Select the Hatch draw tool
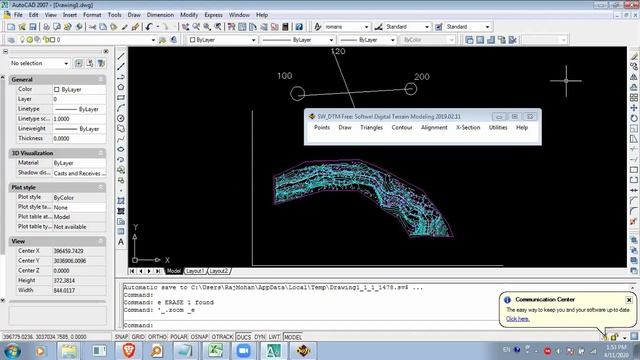The height and width of the screenshot is (360, 640). (121, 201)
